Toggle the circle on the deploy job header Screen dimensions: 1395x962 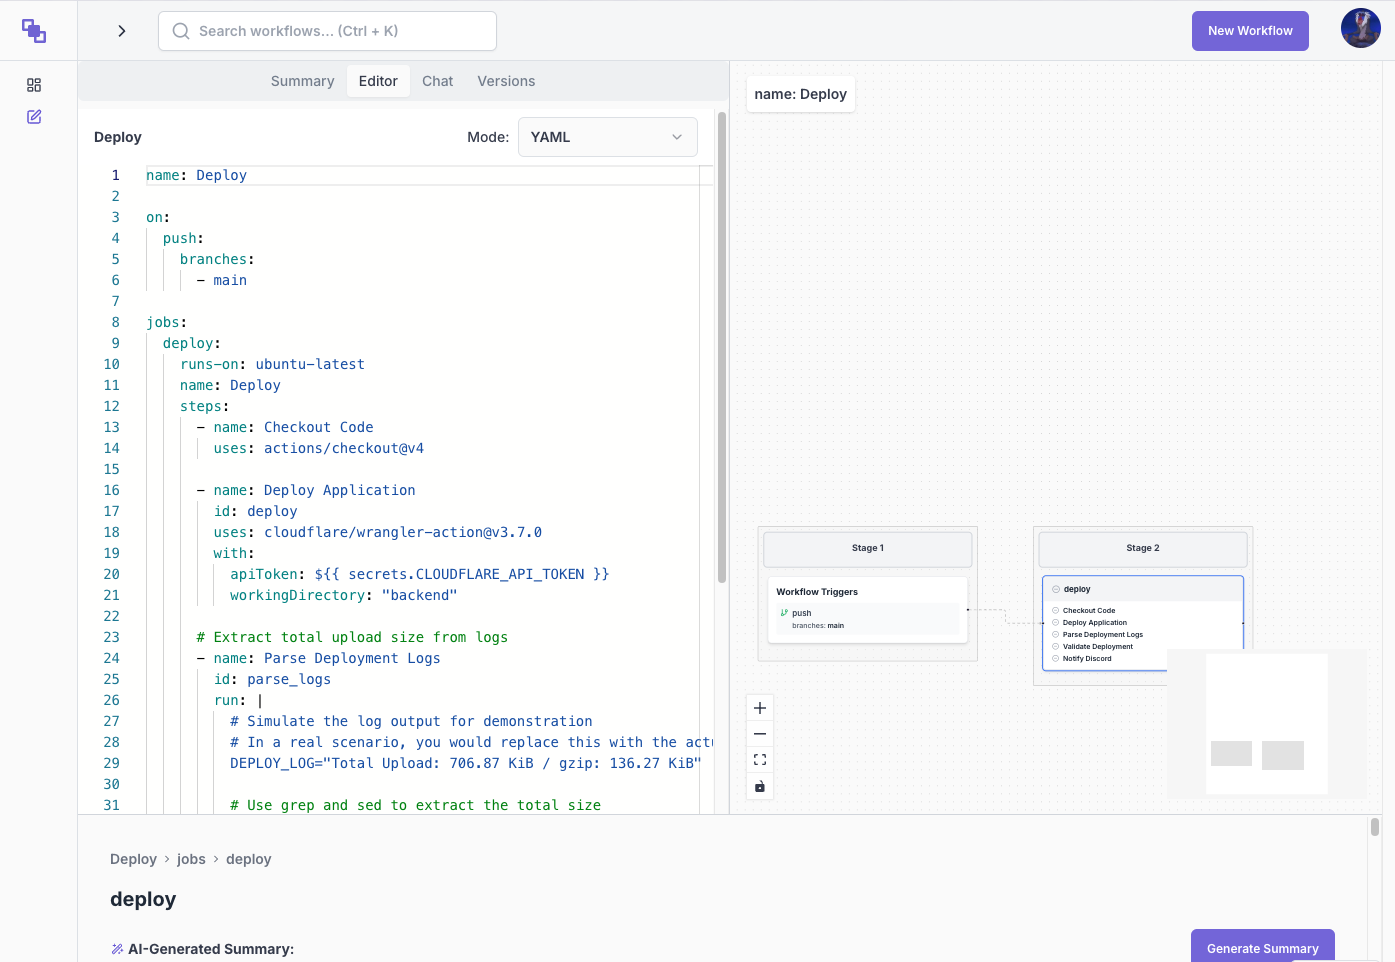coord(1056,589)
